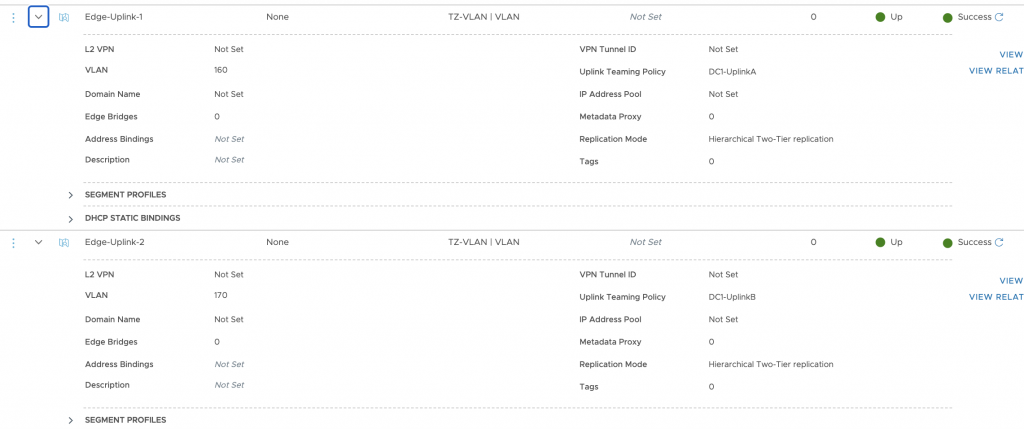Click the VIEW link for Edge-Uplink-2
The image size is (1024, 429).
(x=1011, y=281)
